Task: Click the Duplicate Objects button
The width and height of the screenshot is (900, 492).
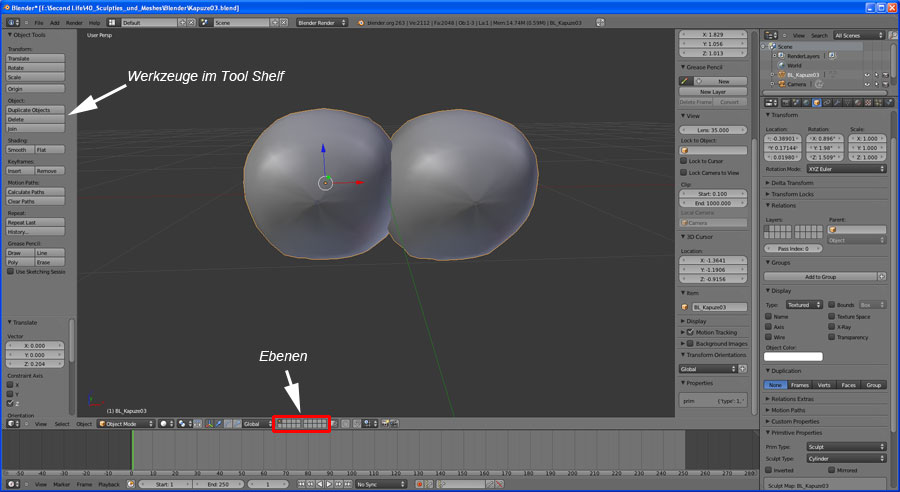Action: (35, 109)
